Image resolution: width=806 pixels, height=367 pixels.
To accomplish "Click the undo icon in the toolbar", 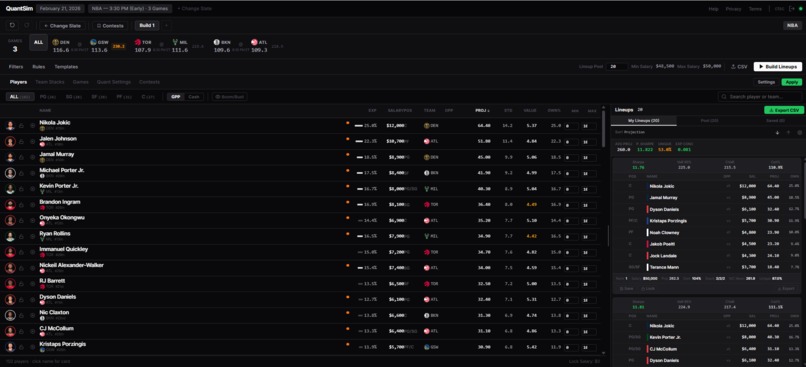I will tap(12, 26).
